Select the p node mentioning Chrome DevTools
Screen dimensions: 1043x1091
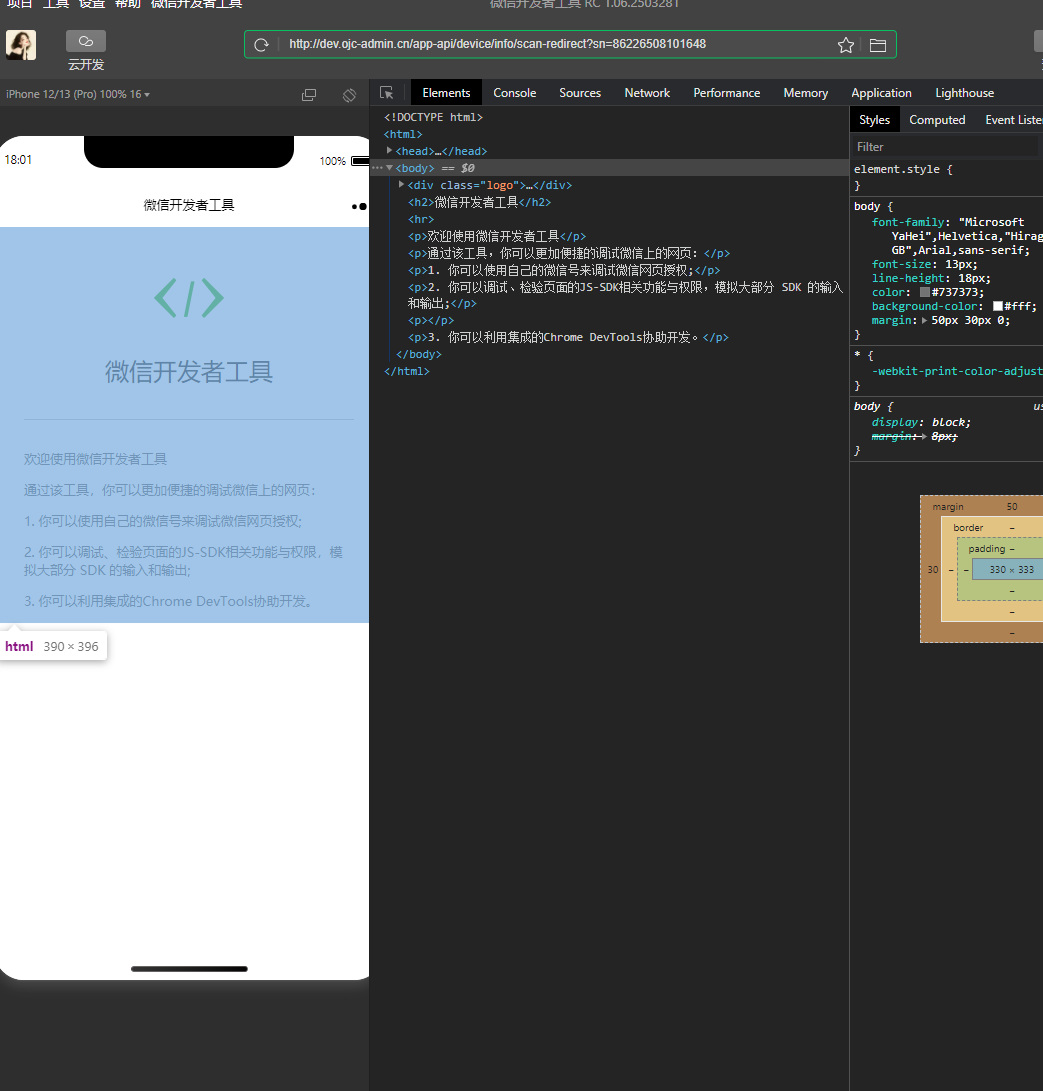[x=568, y=337]
